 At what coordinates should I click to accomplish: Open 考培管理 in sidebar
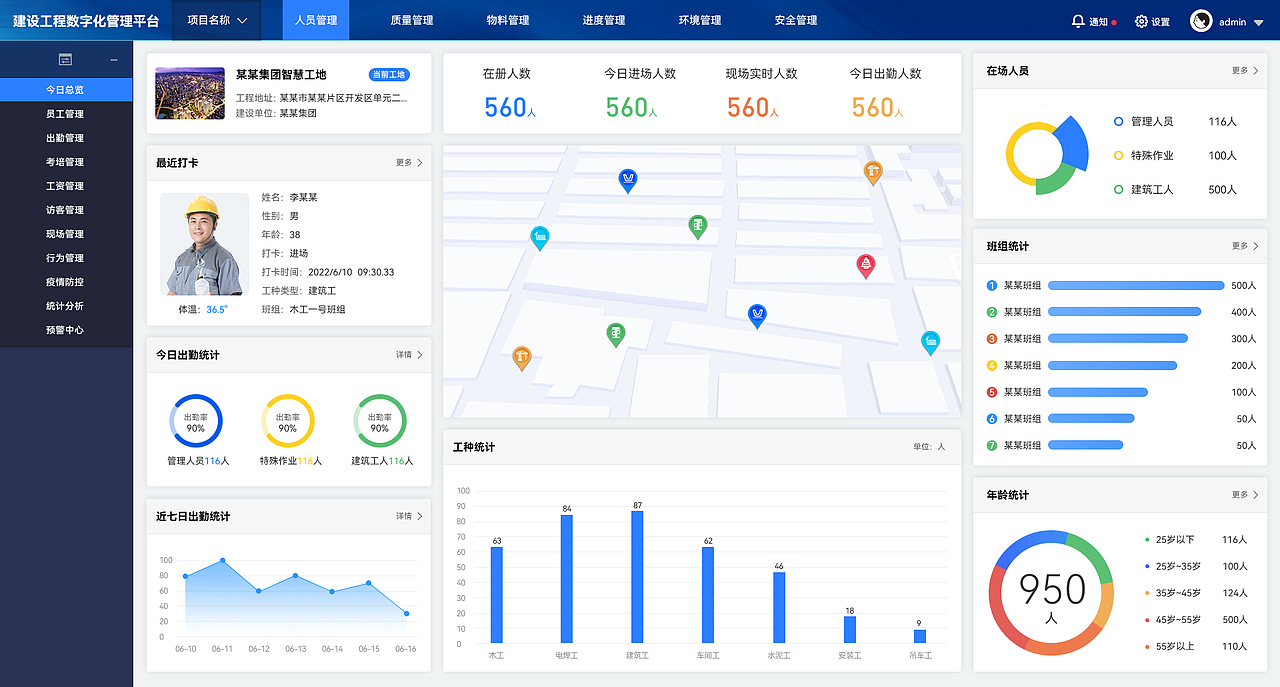tap(66, 162)
